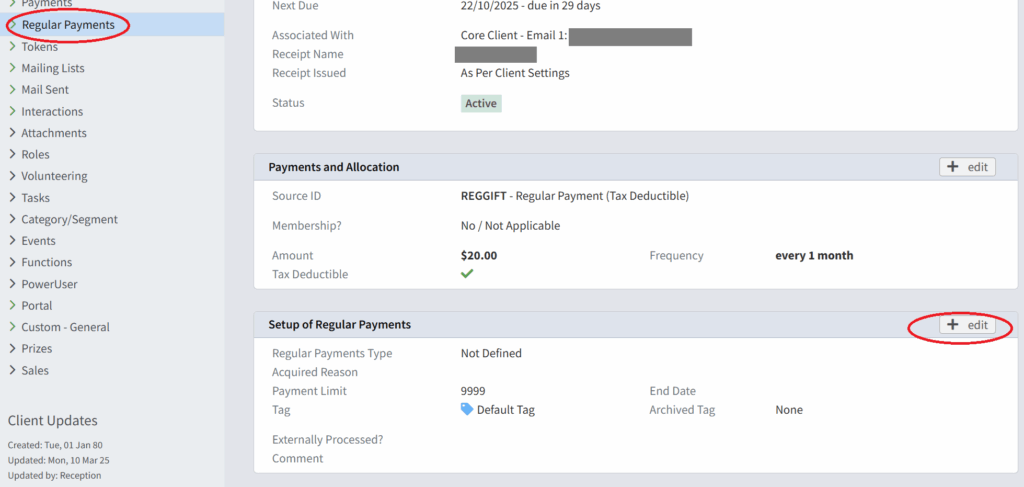Select Custom - General in sidebar

coord(65,327)
